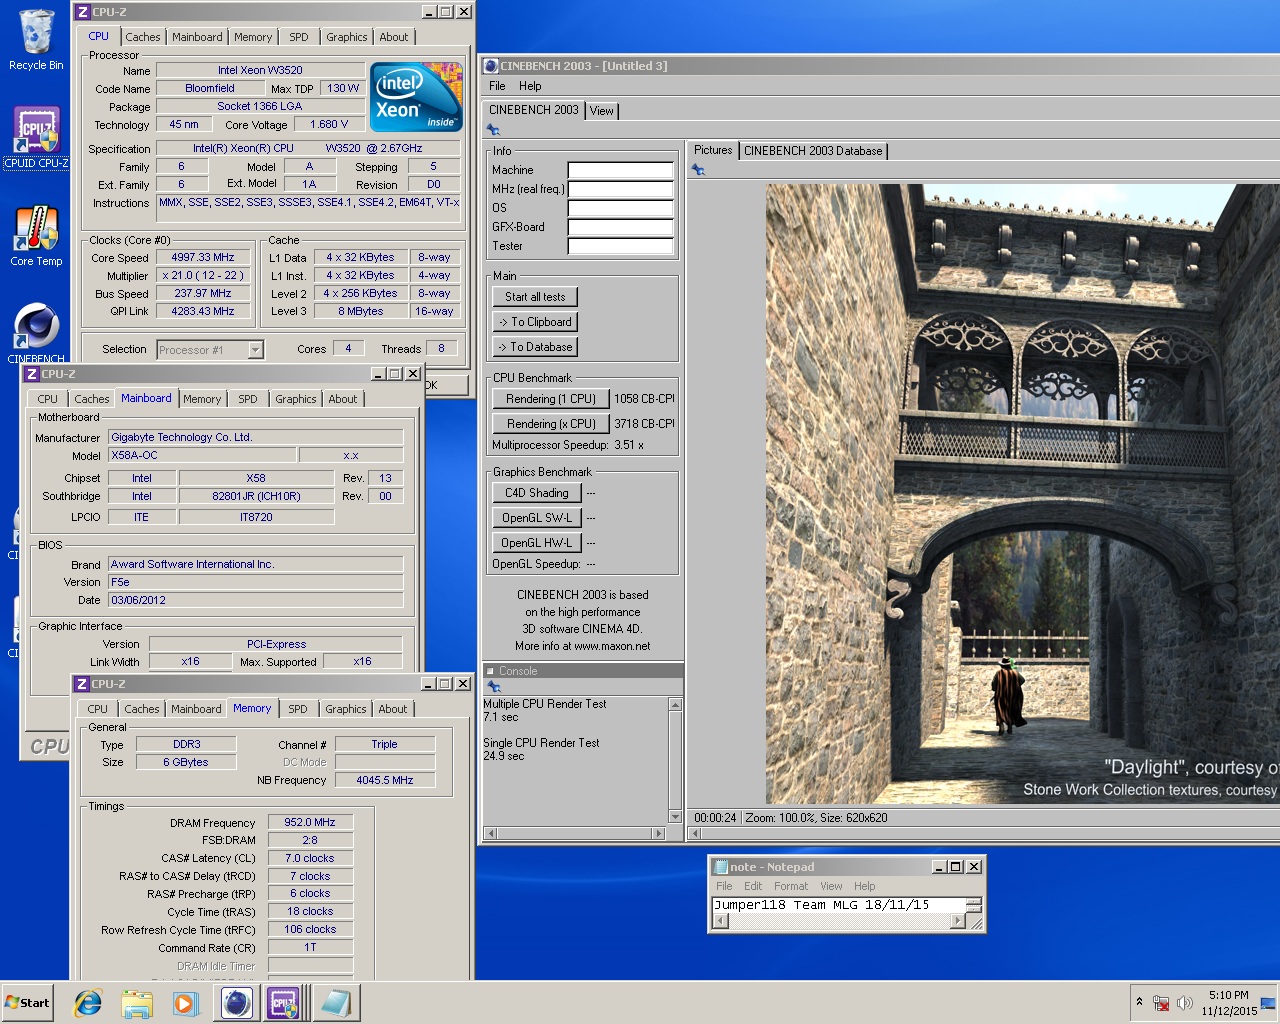Open CINEBENCH Help menu
This screenshot has width=1280, height=1024.
pos(530,86)
